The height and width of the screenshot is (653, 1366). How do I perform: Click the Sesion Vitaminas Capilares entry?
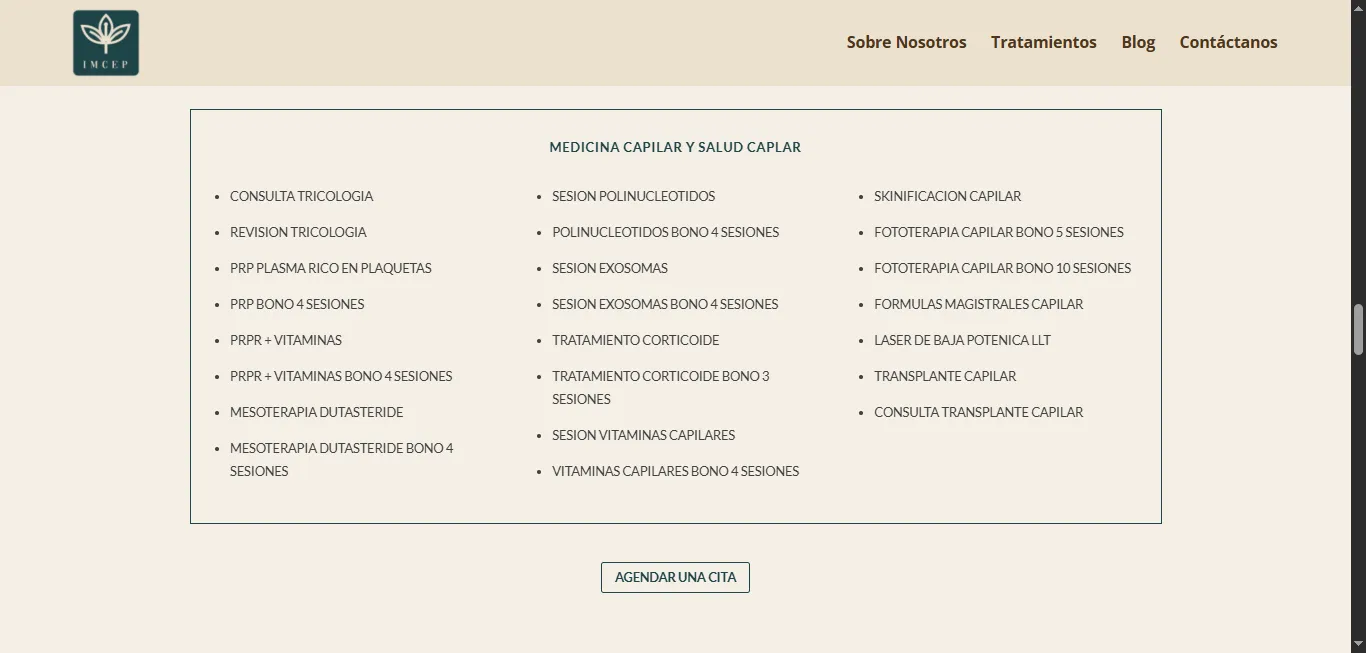tap(643, 435)
